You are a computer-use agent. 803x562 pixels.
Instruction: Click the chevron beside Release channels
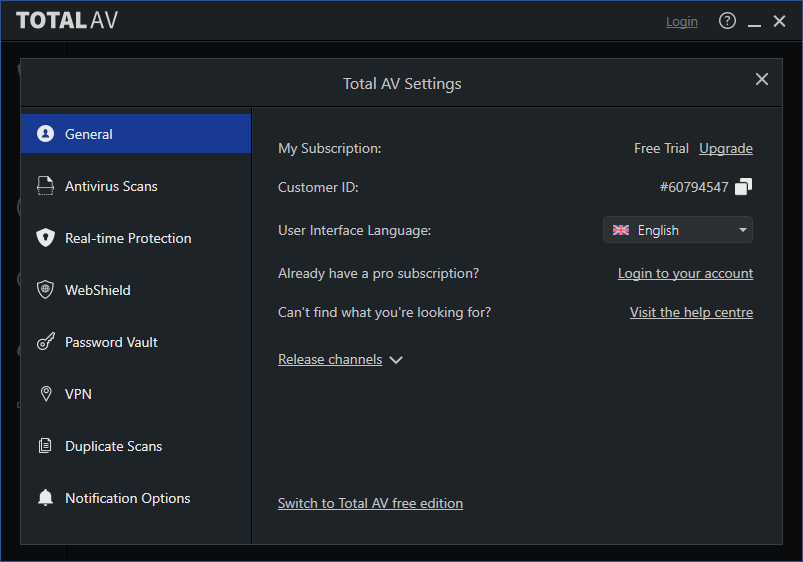396,360
